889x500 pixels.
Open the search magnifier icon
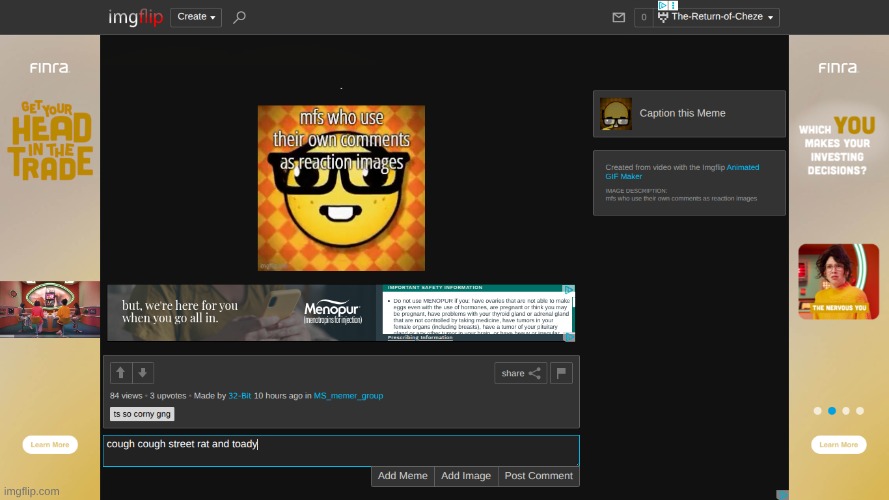click(239, 17)
